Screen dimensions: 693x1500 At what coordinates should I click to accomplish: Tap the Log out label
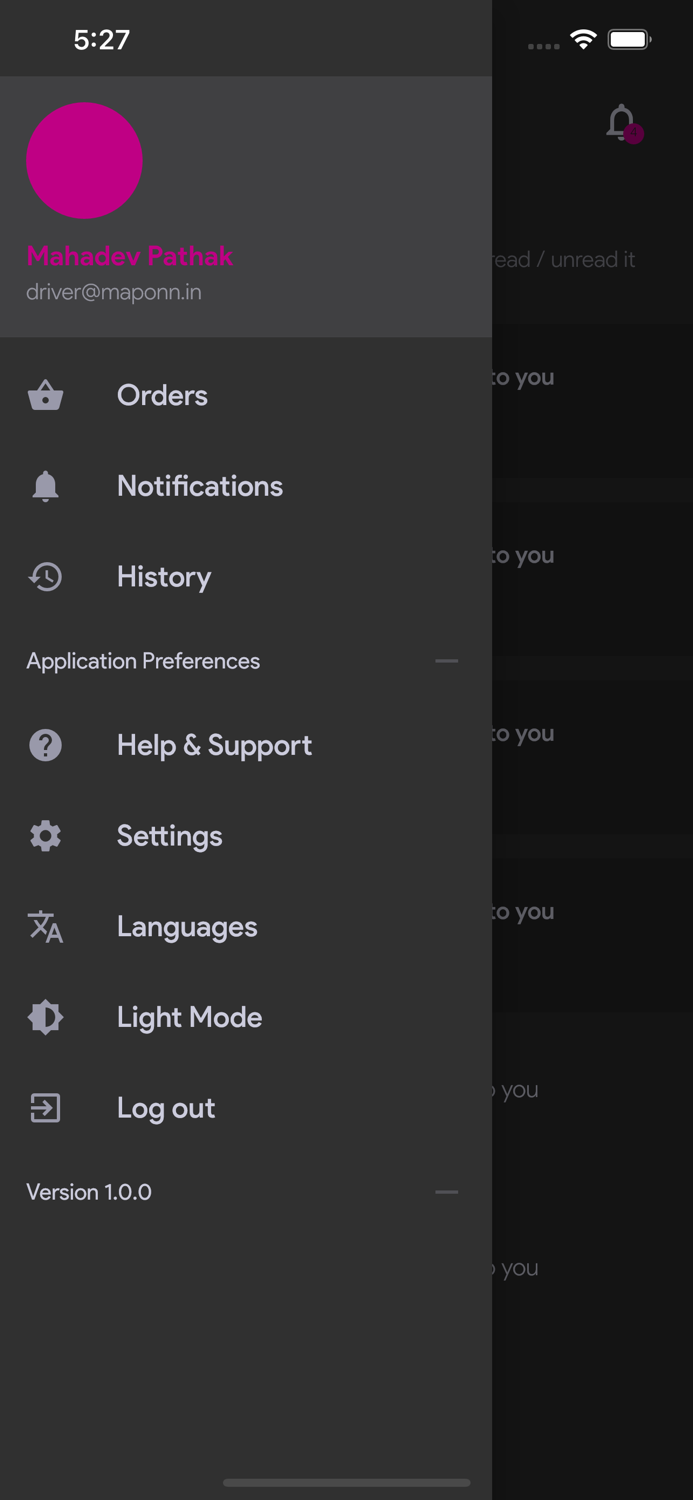[x=166, y=1108]
